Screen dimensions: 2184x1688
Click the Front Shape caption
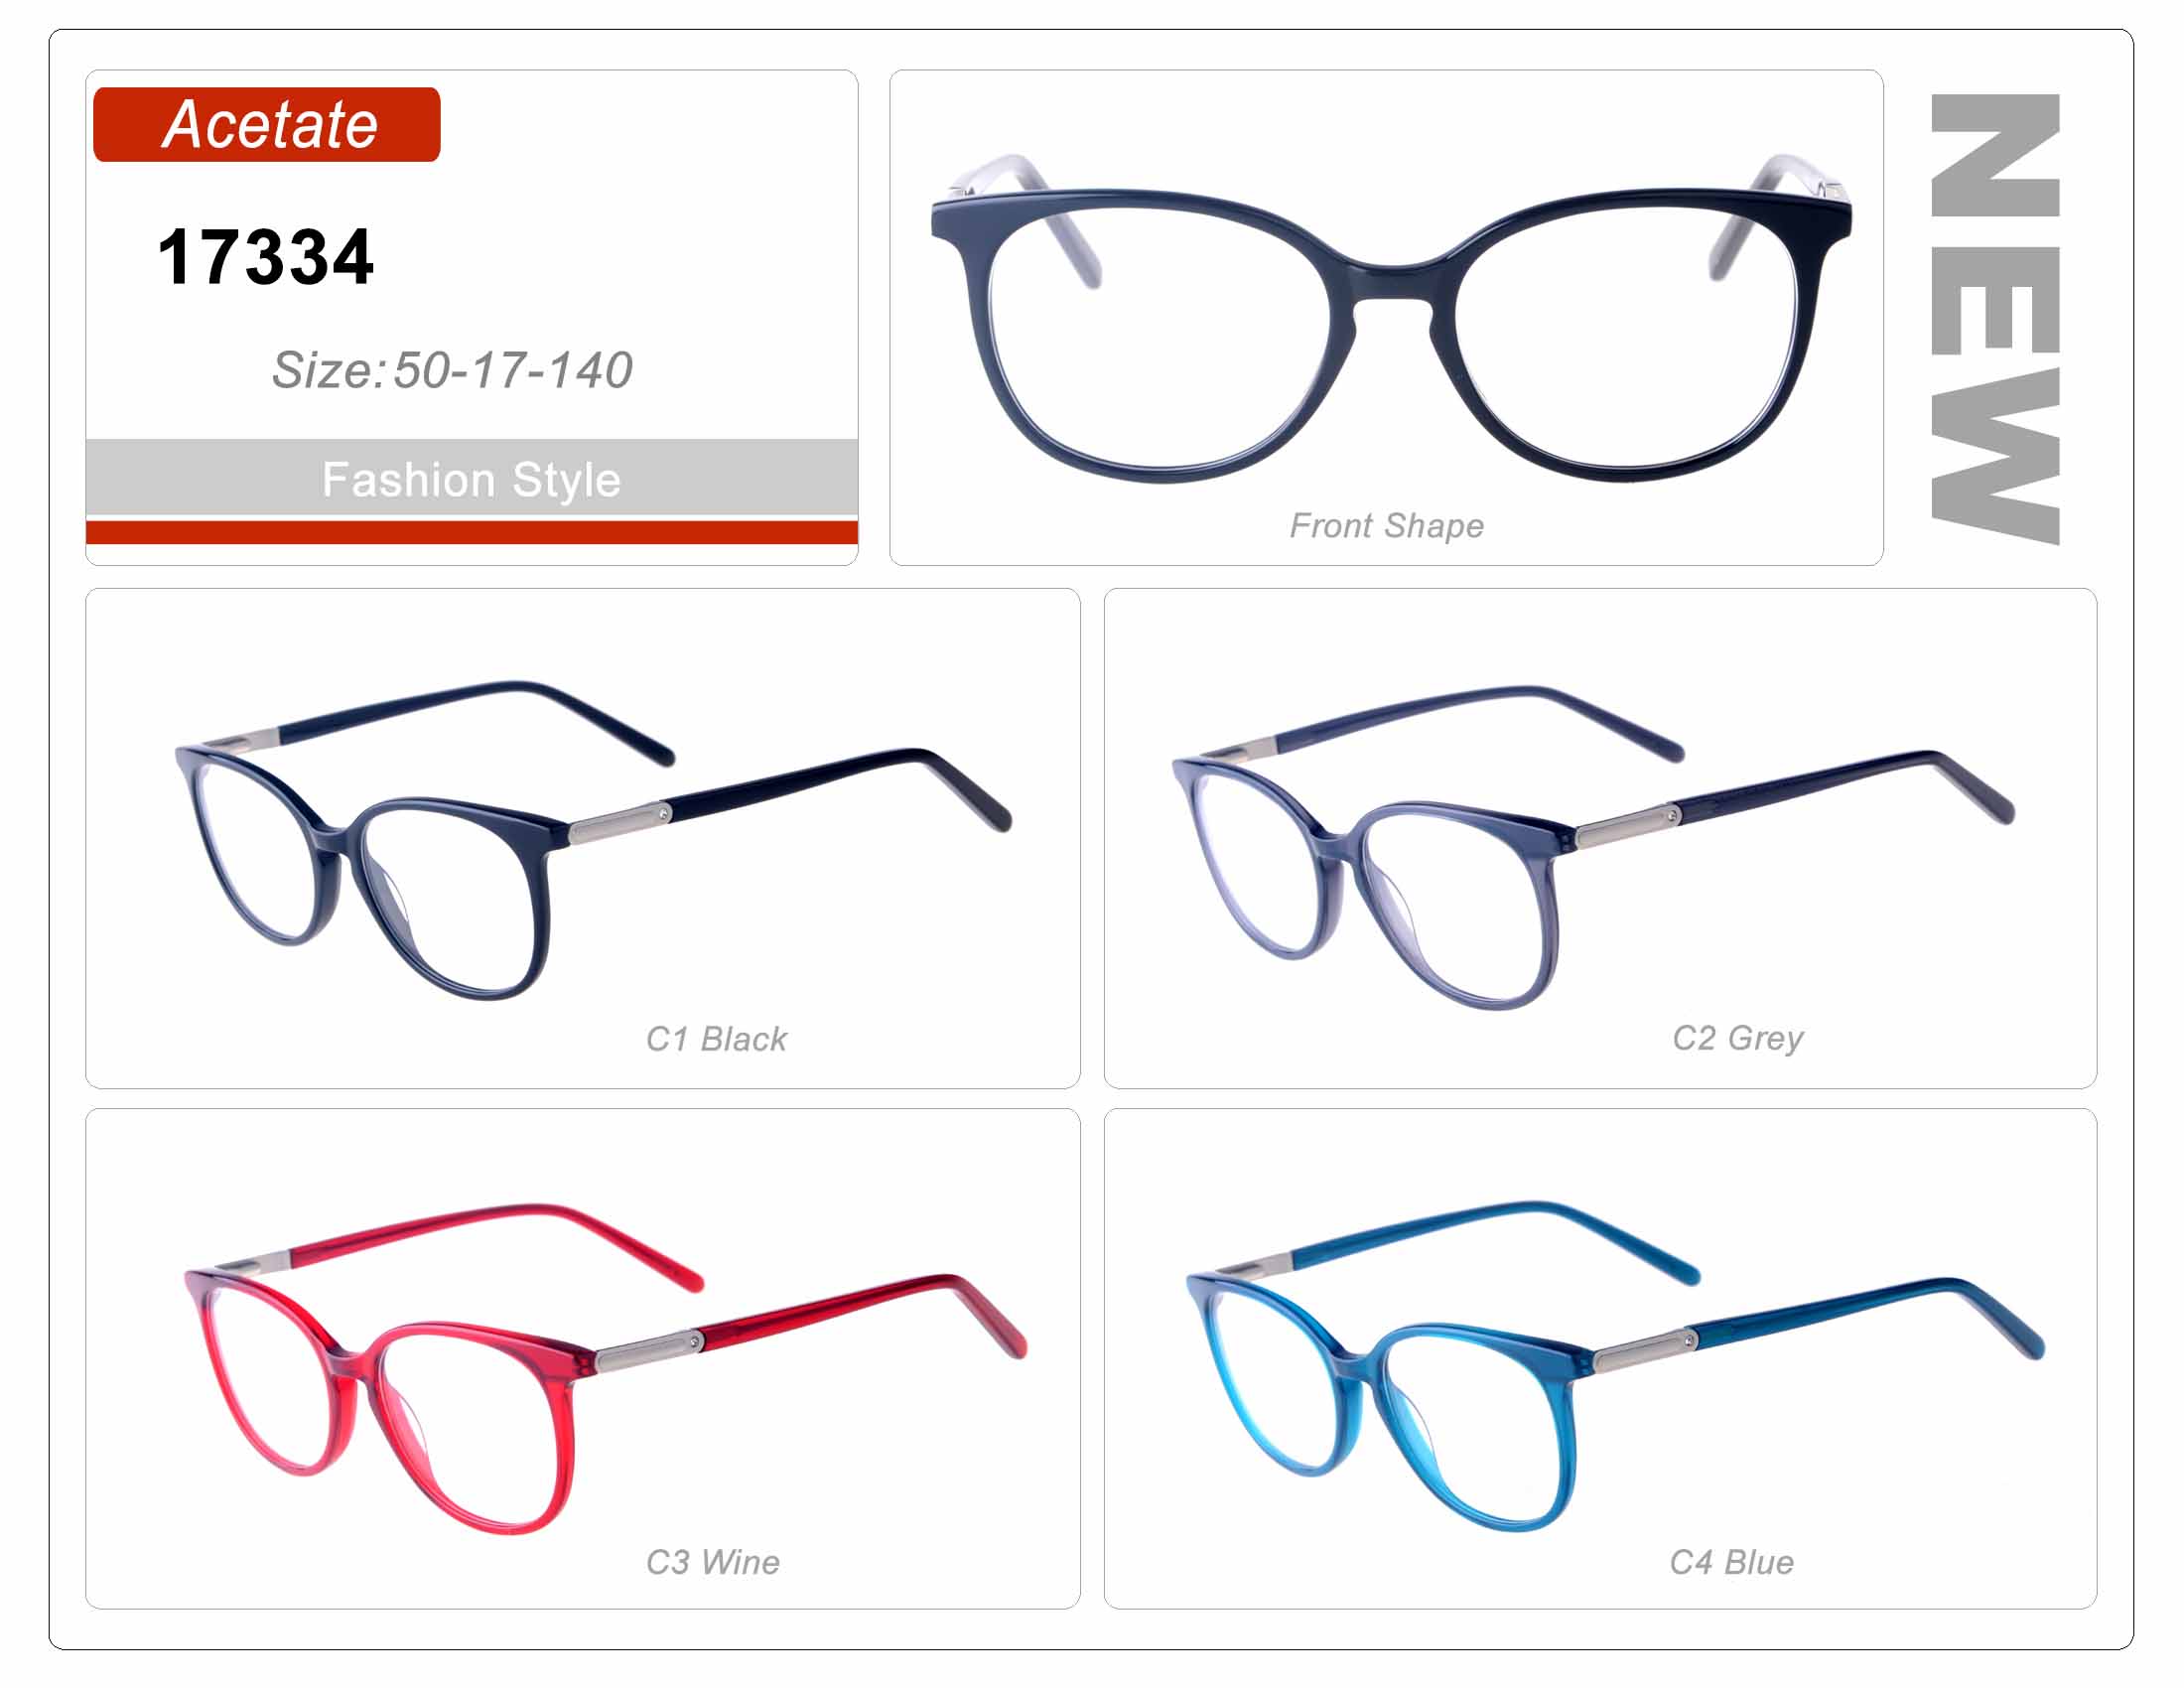click(x=1387, y=526)
